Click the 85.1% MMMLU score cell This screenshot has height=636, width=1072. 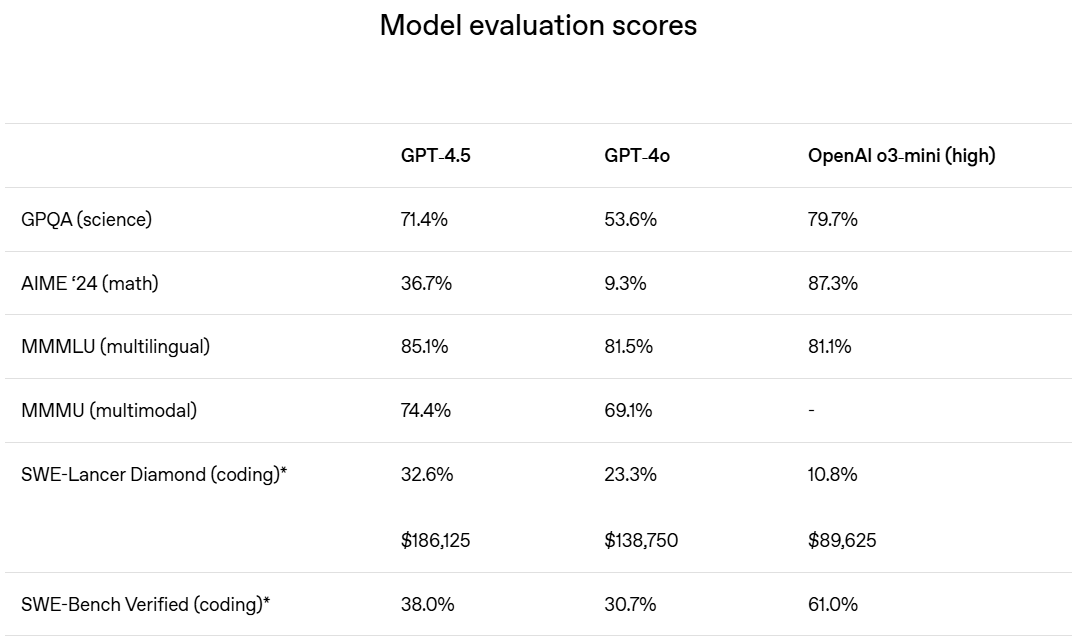[425, 347]
